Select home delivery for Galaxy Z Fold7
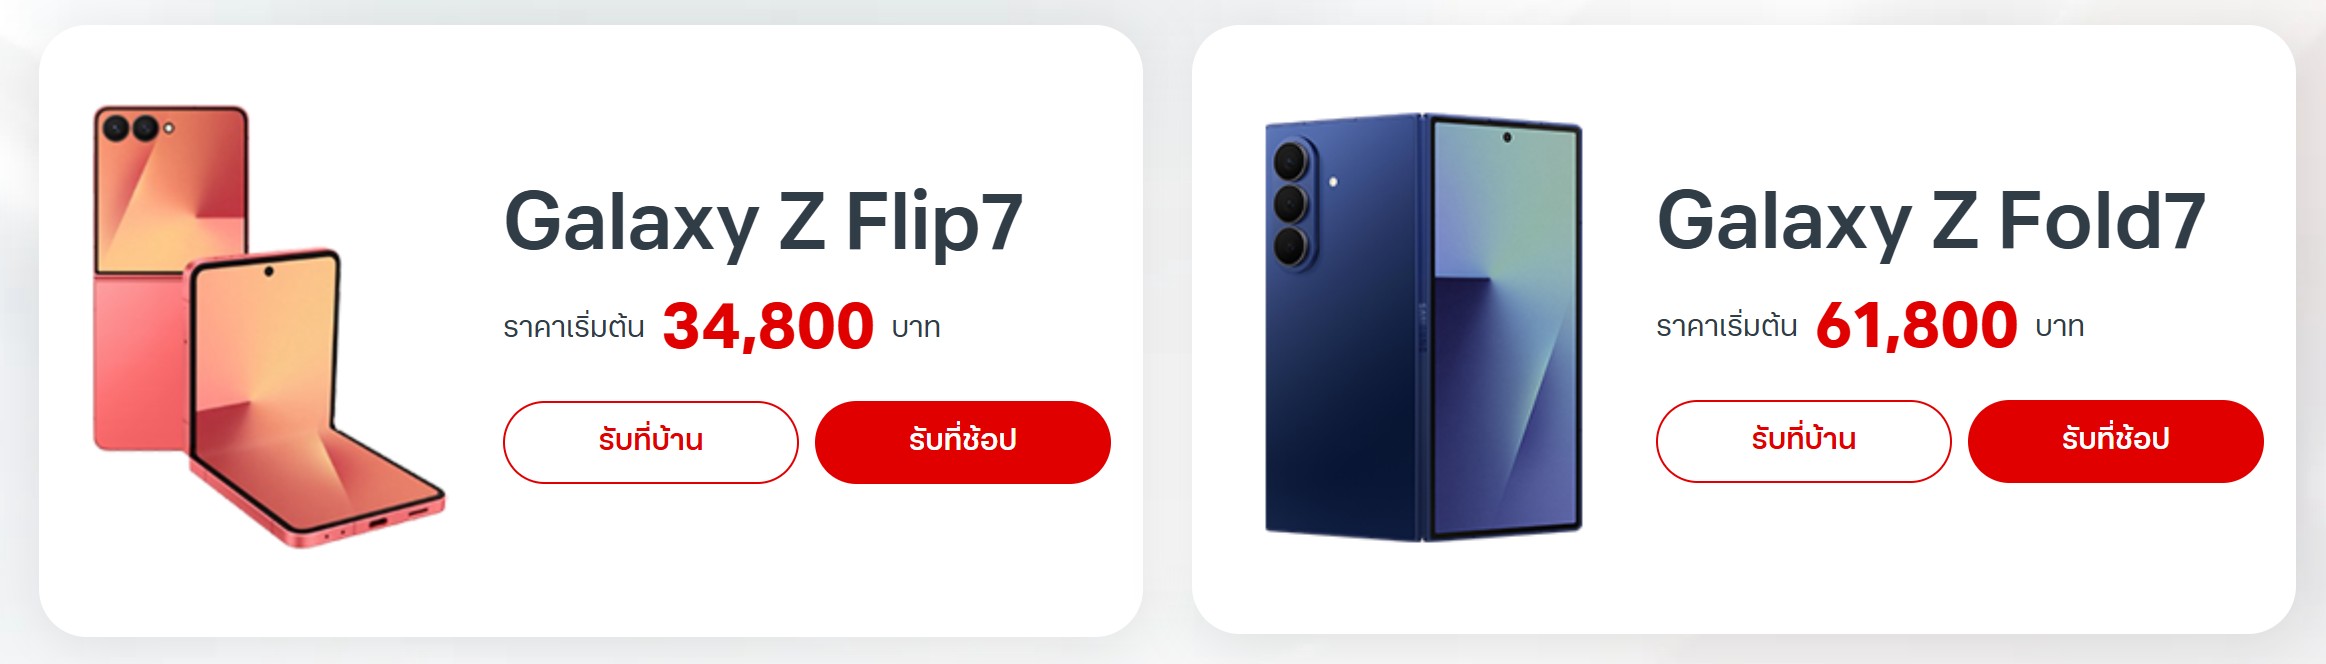This screenshot has height=664, width=2326. pos(1804,441)
